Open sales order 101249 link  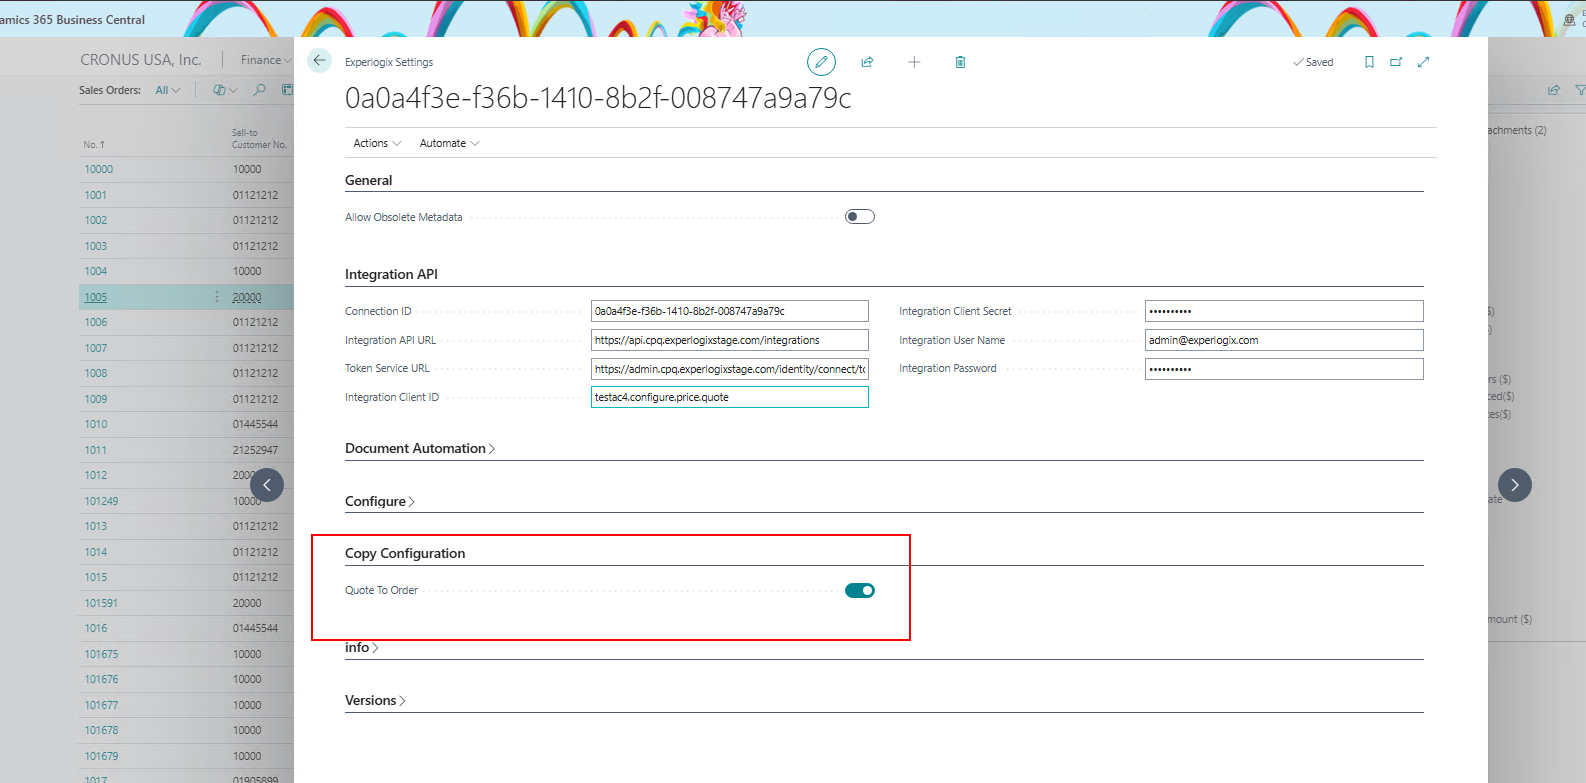[101, 501]
